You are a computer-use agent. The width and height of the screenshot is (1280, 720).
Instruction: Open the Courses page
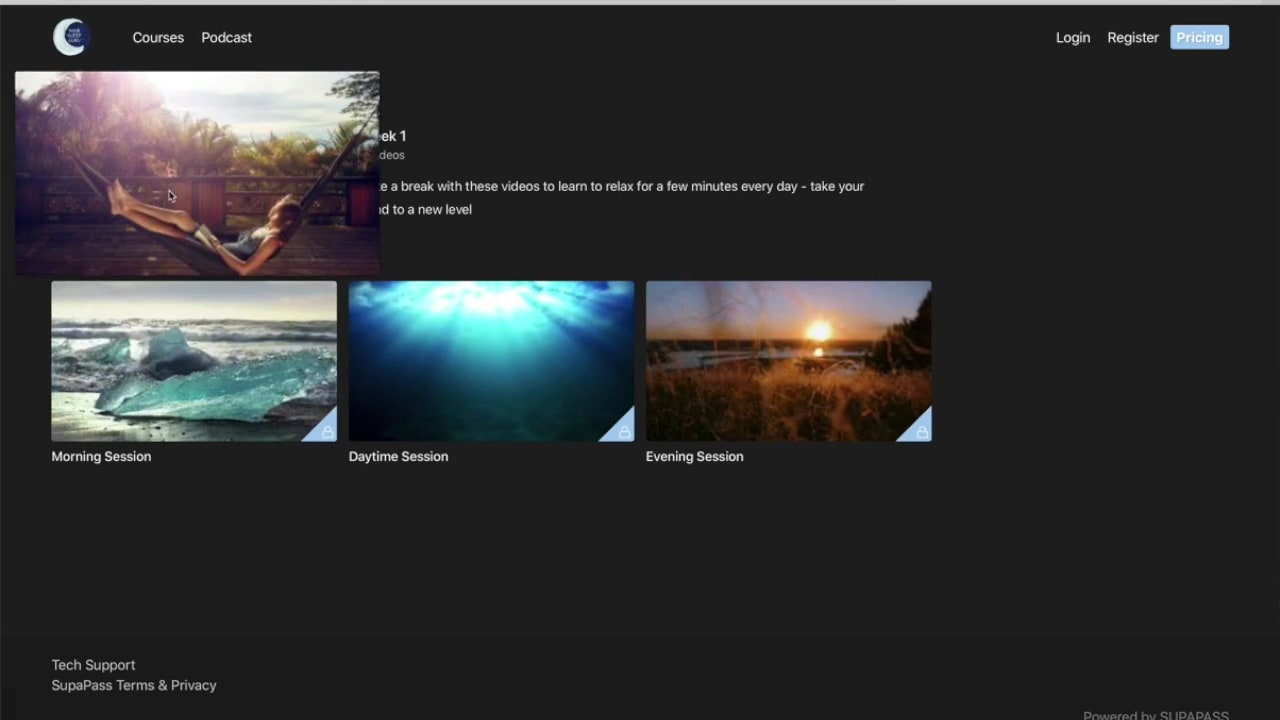pyautogui.click(x=157, y=37)
